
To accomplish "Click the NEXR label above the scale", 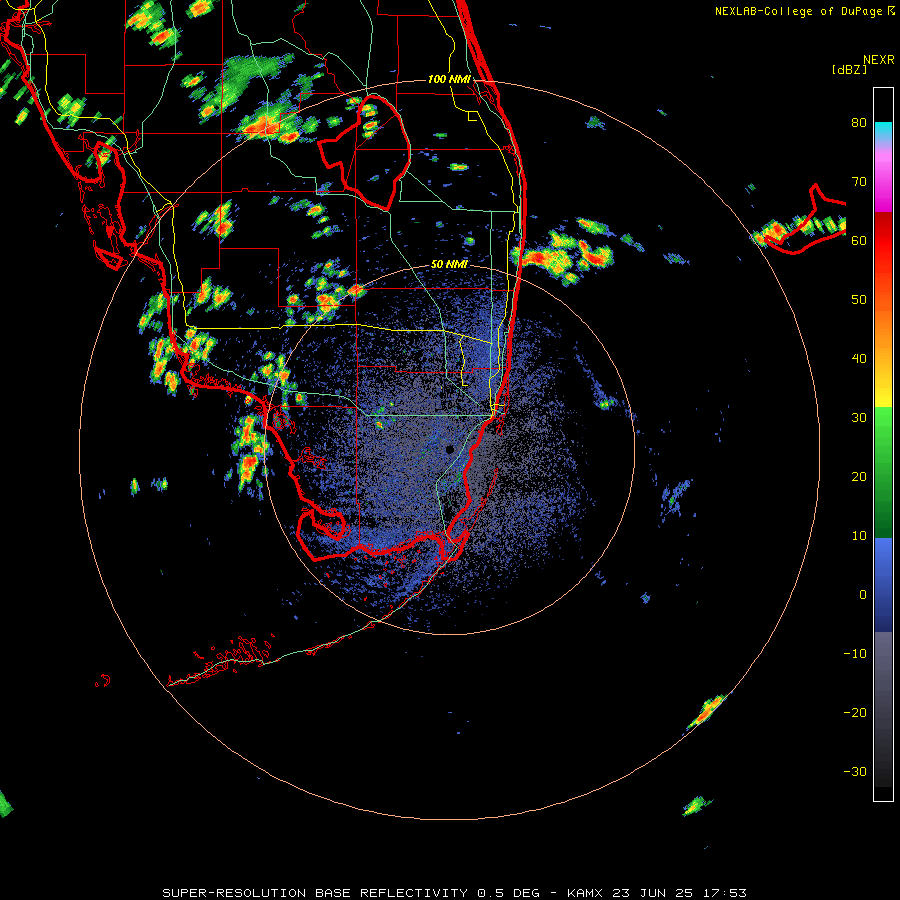I will point(878,60).
